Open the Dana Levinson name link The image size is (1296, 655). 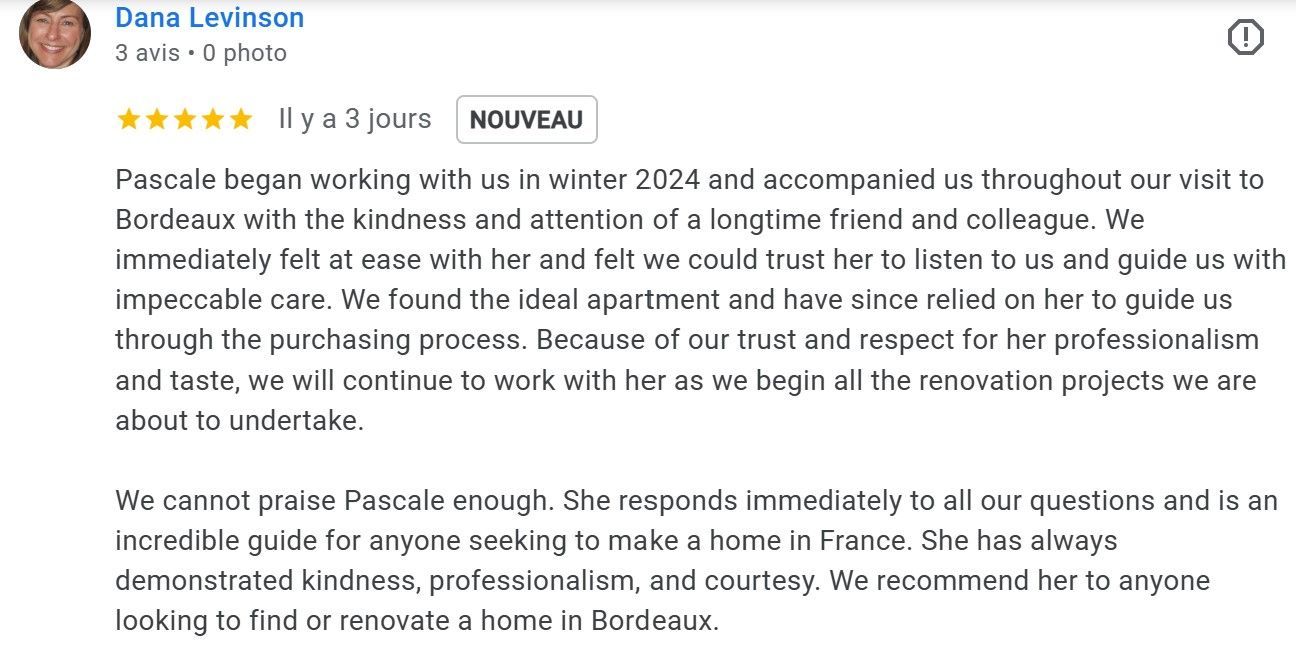pos(209,18)
